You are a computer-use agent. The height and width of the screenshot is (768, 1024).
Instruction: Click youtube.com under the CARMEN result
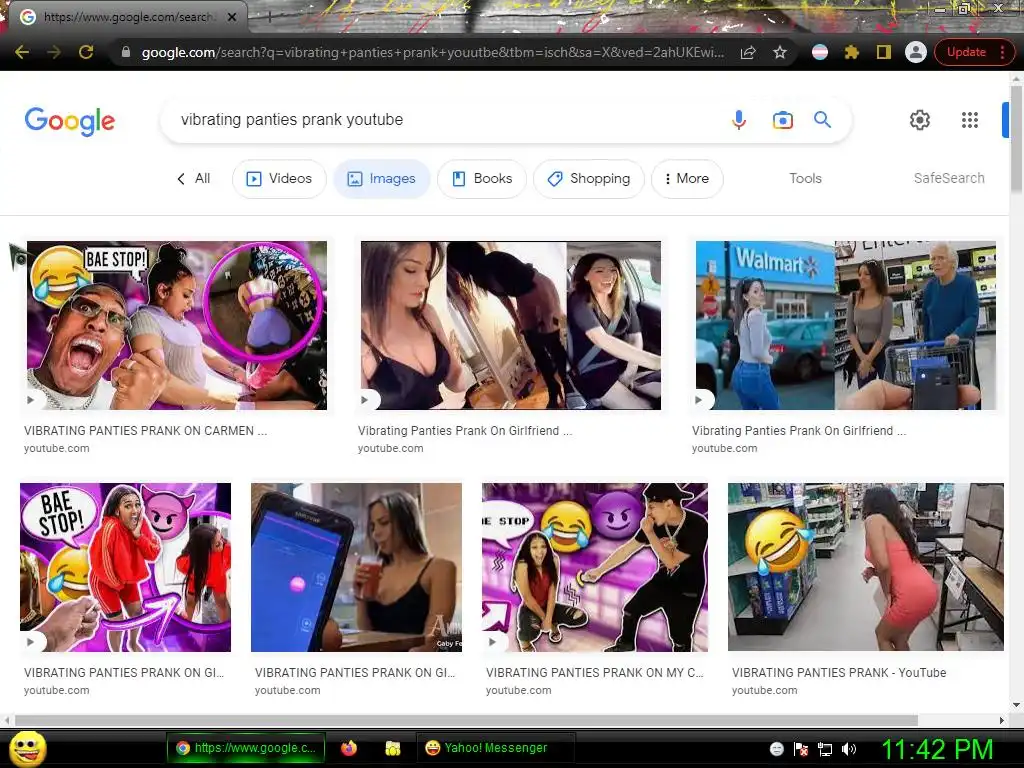(x=57, y=448)
